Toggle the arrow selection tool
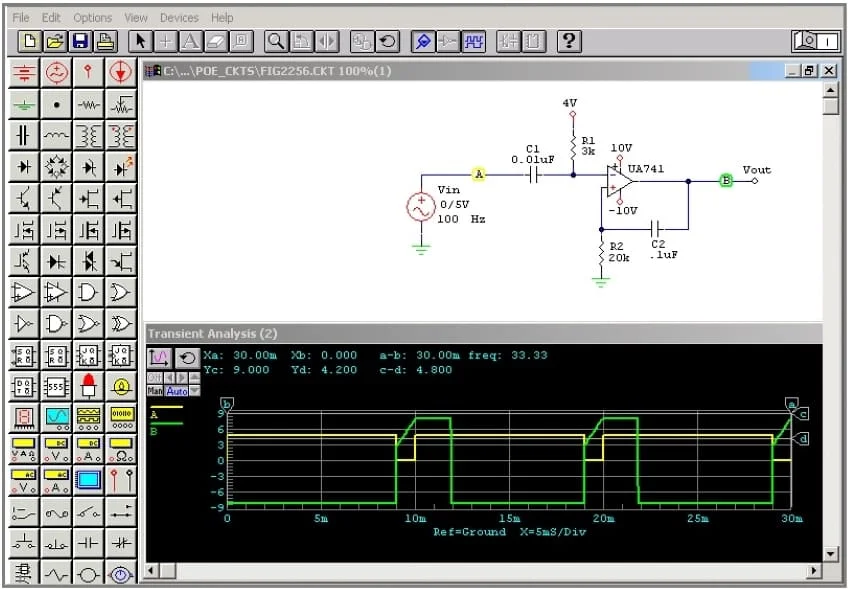The width and height of the screenshot is (850, 589). tap(140, 41)
